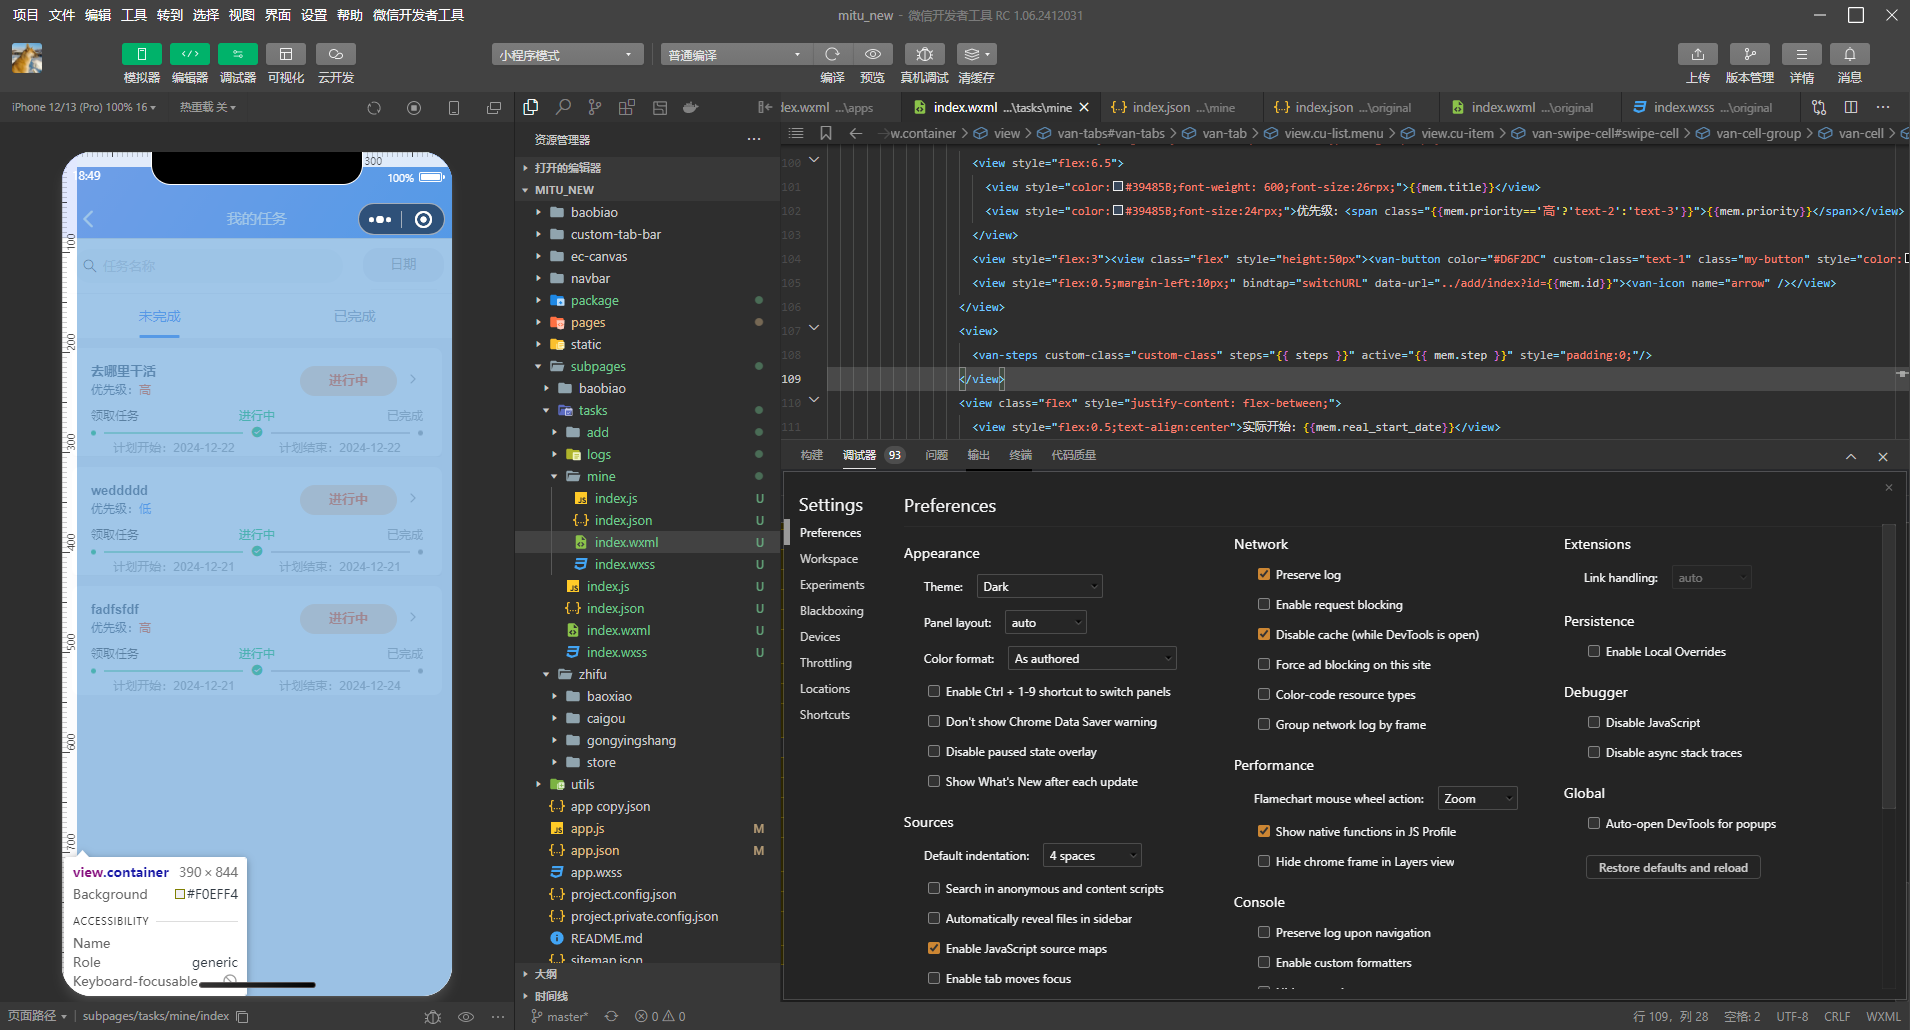Click the preview (预览) eye icon
The image size is (1910, 1030).
(872, 54)
